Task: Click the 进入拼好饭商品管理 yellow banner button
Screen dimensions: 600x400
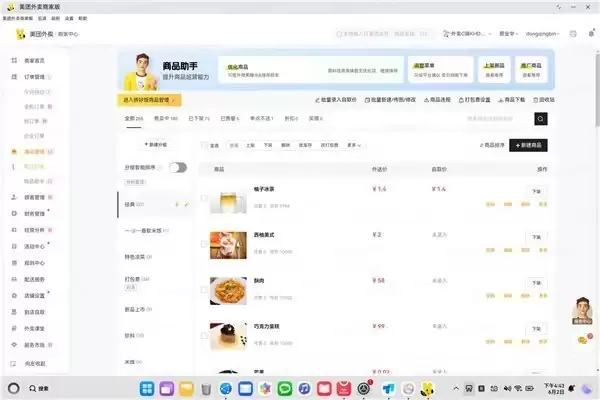Action: pos(149,100)
